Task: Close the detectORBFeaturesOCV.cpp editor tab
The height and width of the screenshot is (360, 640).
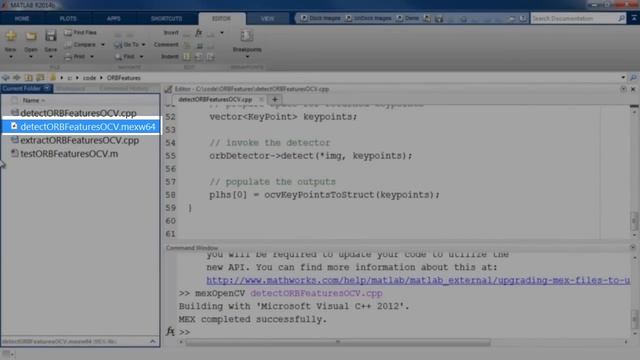Action: click(x=261, y=99)
